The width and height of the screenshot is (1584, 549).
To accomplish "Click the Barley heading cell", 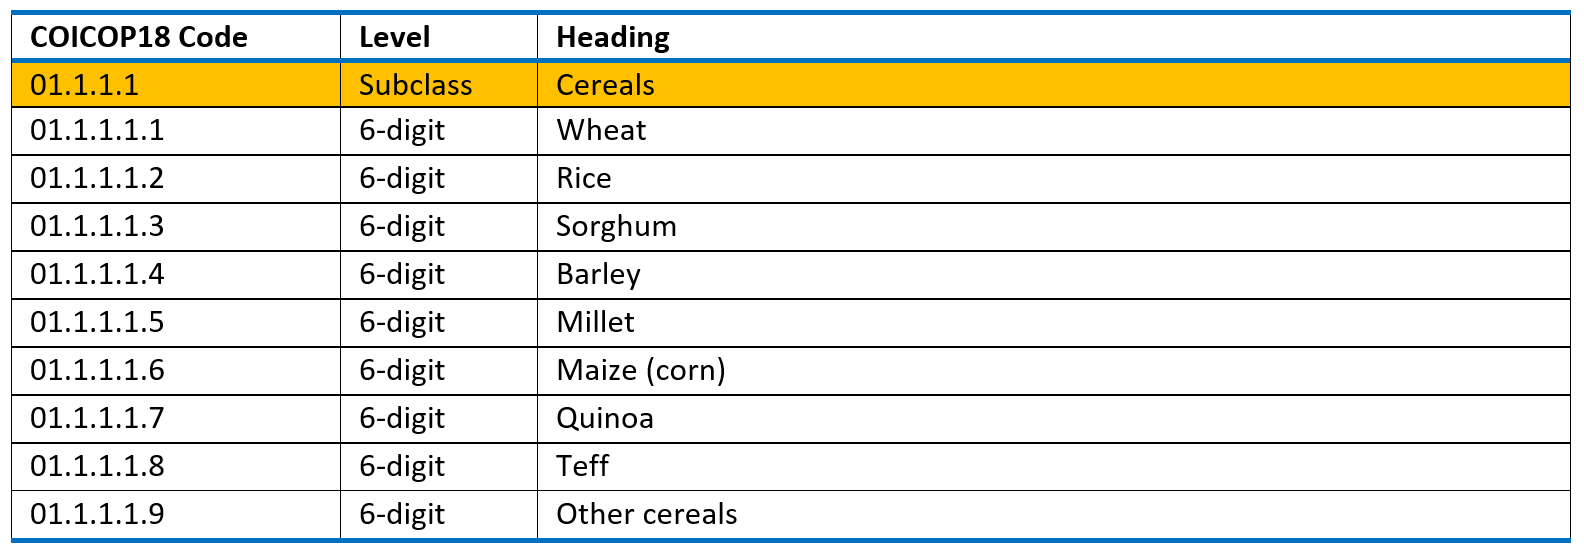I will click(1054, 275).
